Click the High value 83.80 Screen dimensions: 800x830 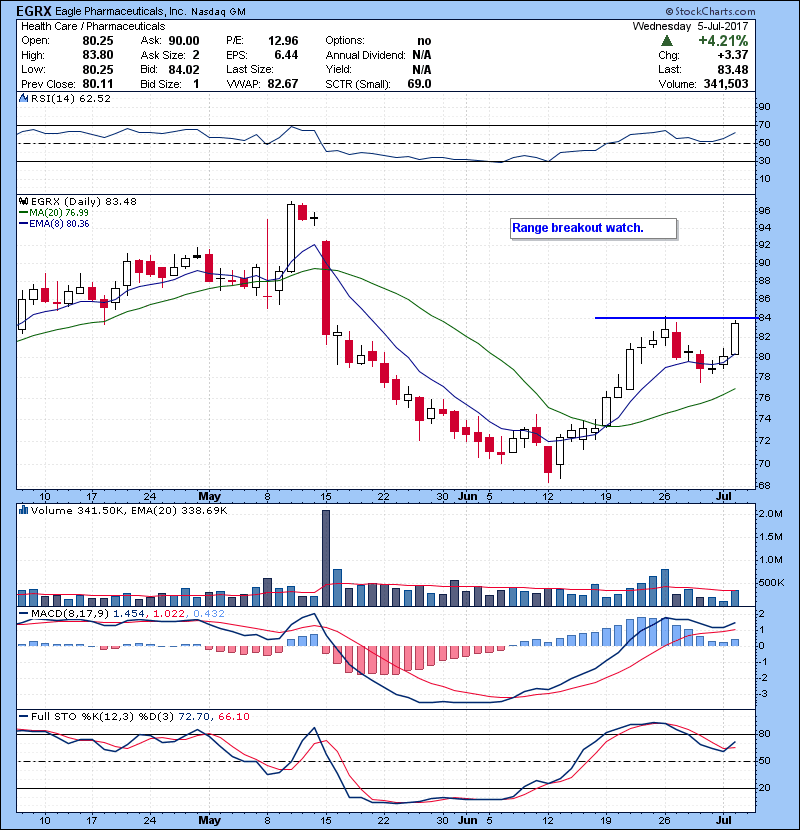coord(98,55)
